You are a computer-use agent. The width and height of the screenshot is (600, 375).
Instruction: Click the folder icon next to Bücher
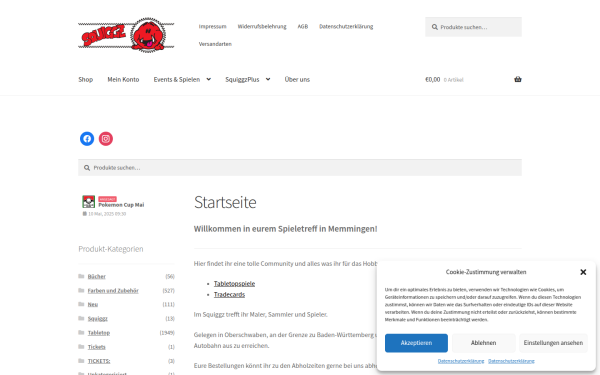click(81, 276)
